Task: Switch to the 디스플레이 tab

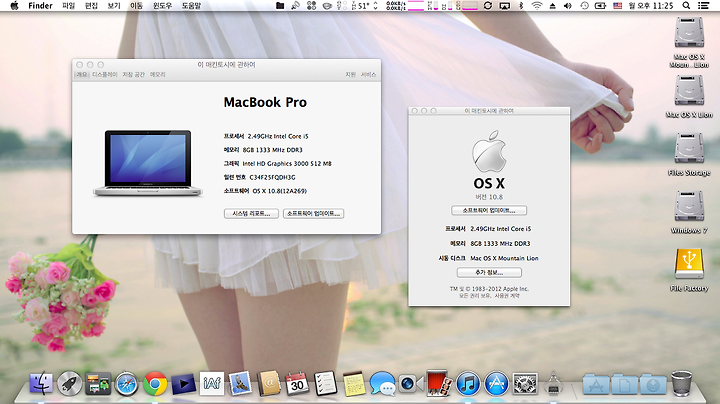Action: pos(105,74)
